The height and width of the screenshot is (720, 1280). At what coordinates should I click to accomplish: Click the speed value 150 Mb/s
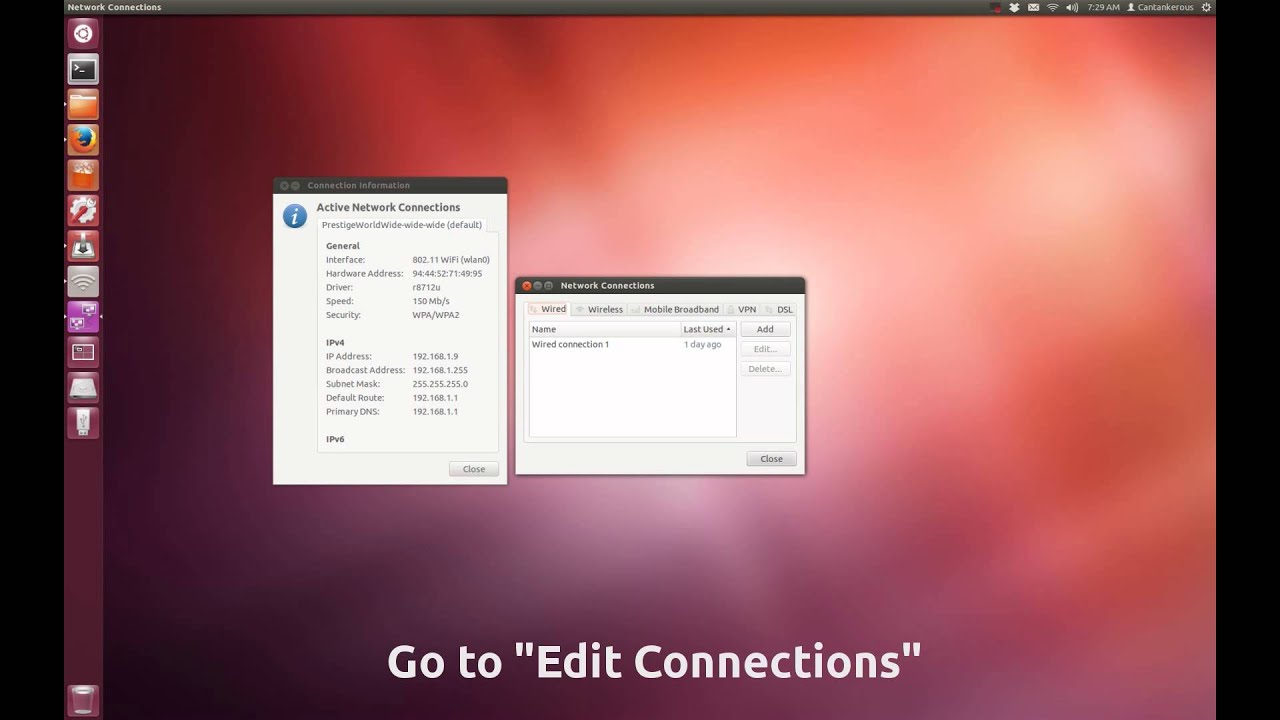[431, 301]
